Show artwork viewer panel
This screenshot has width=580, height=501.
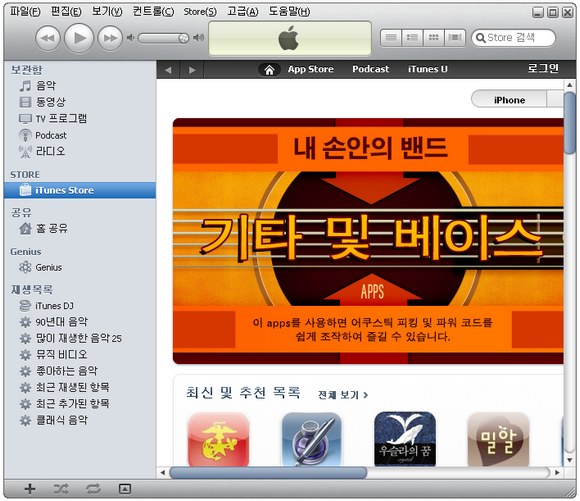click(x=125, y=489)
